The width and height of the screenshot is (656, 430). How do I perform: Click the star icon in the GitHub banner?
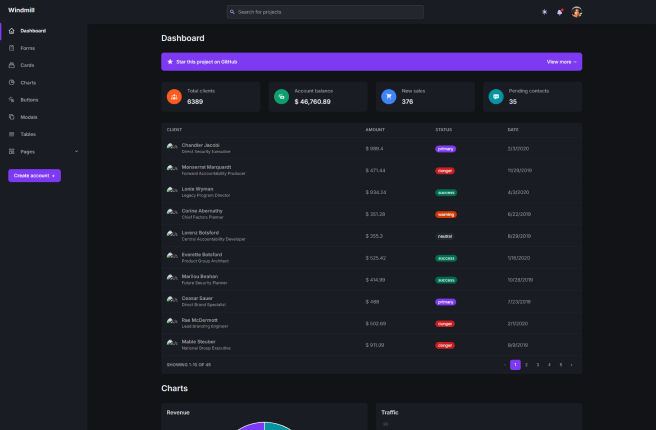point(170,62)
